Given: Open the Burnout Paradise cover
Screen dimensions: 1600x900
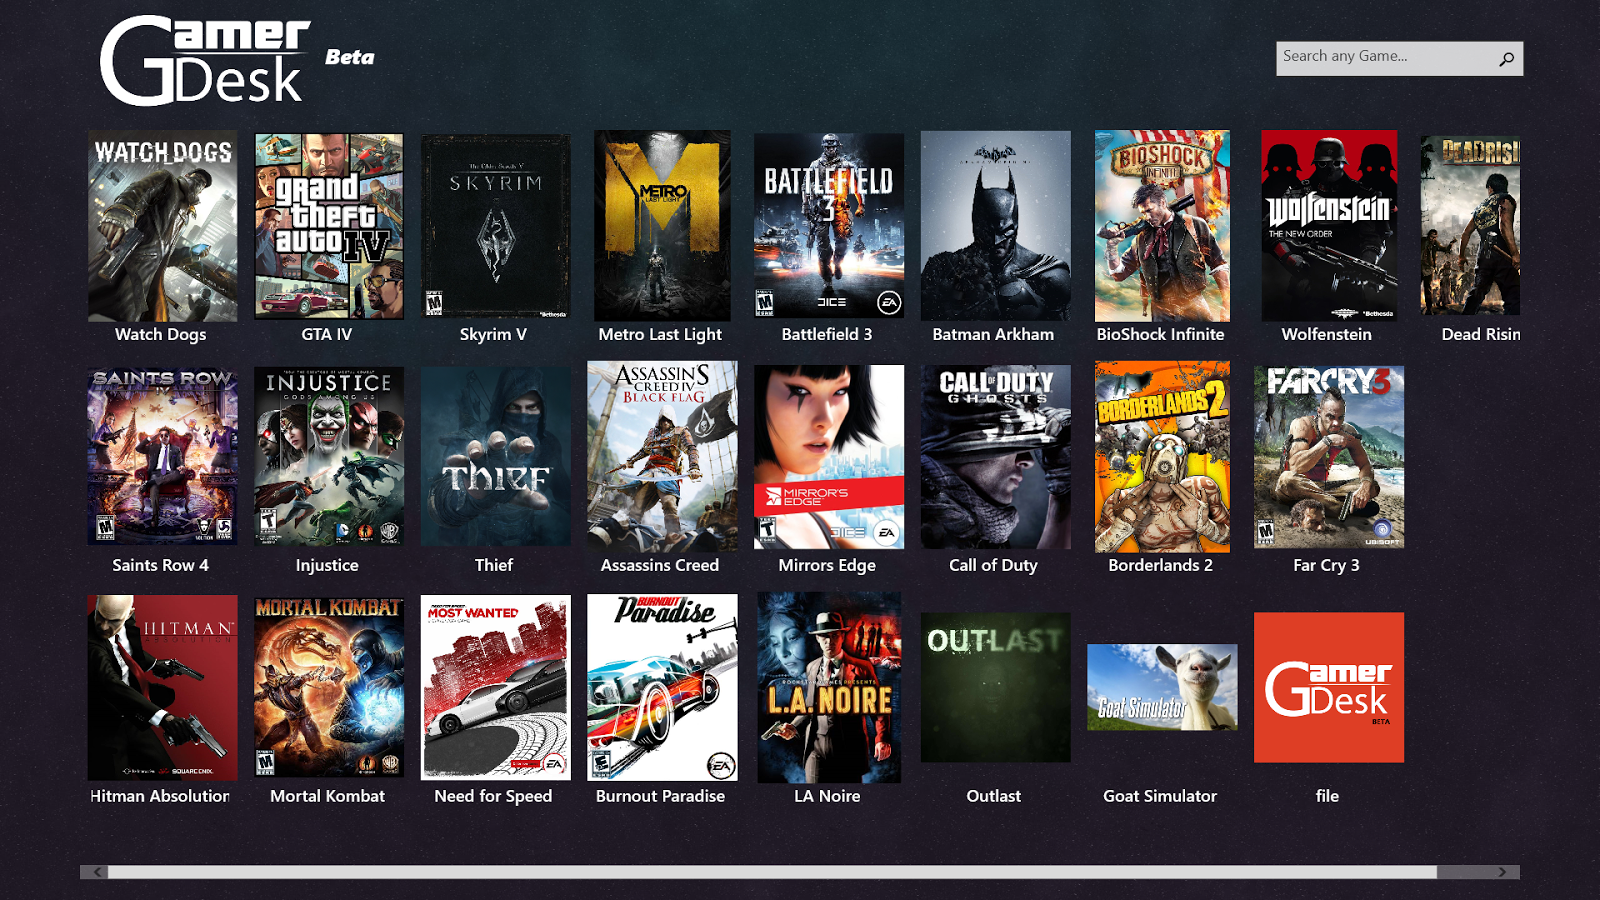Looking at the screenshot, I should (x=662, y=688).
